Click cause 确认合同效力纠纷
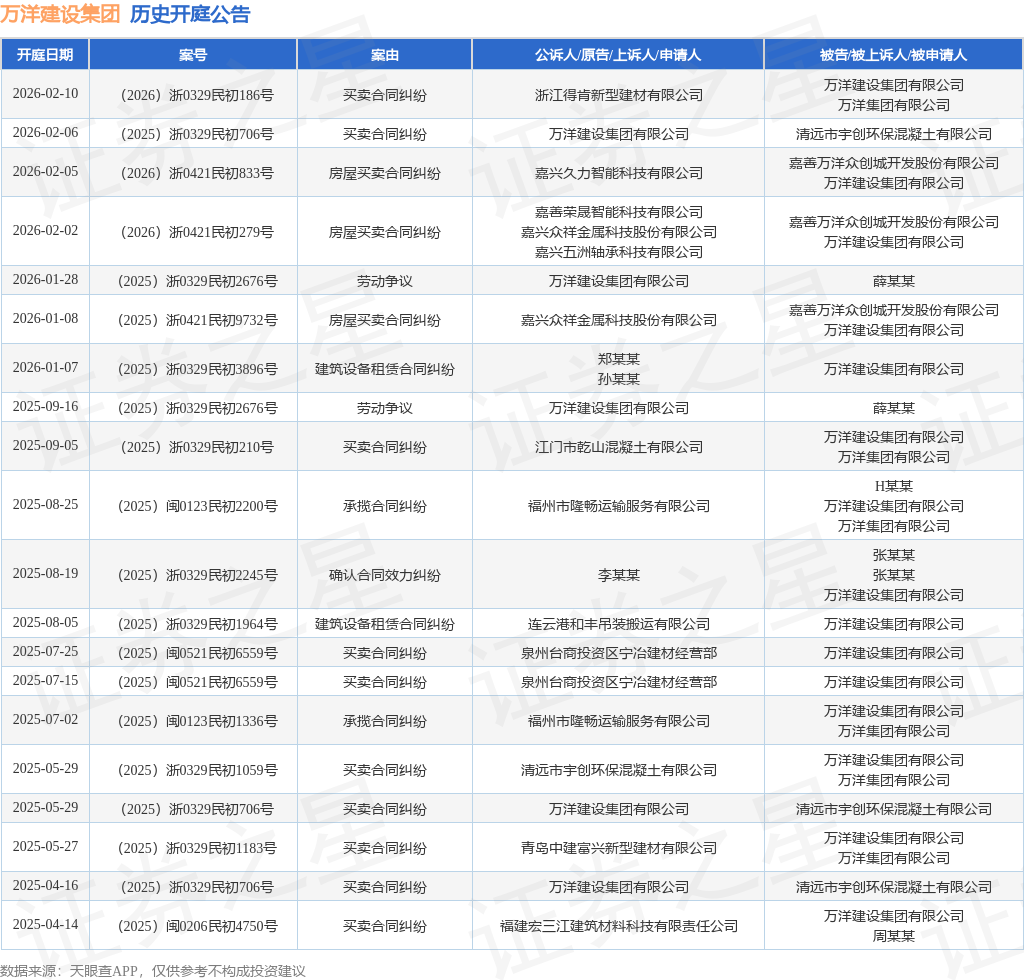The width and height of the screenshot is (1024, 980). click(385, 575)
